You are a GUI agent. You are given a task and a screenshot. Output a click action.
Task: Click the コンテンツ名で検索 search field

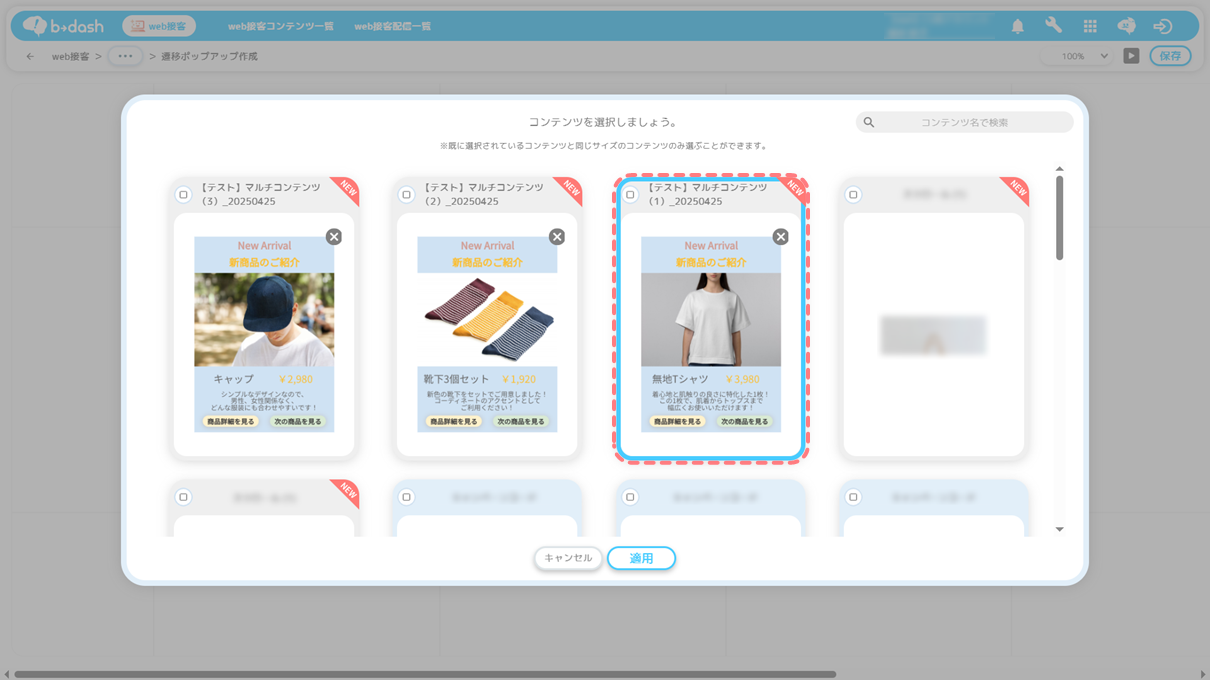964,122
